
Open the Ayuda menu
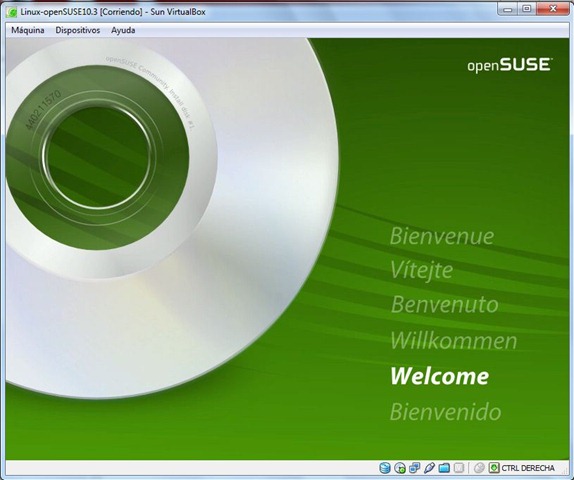pyautogui.click(x=123, y=30)
